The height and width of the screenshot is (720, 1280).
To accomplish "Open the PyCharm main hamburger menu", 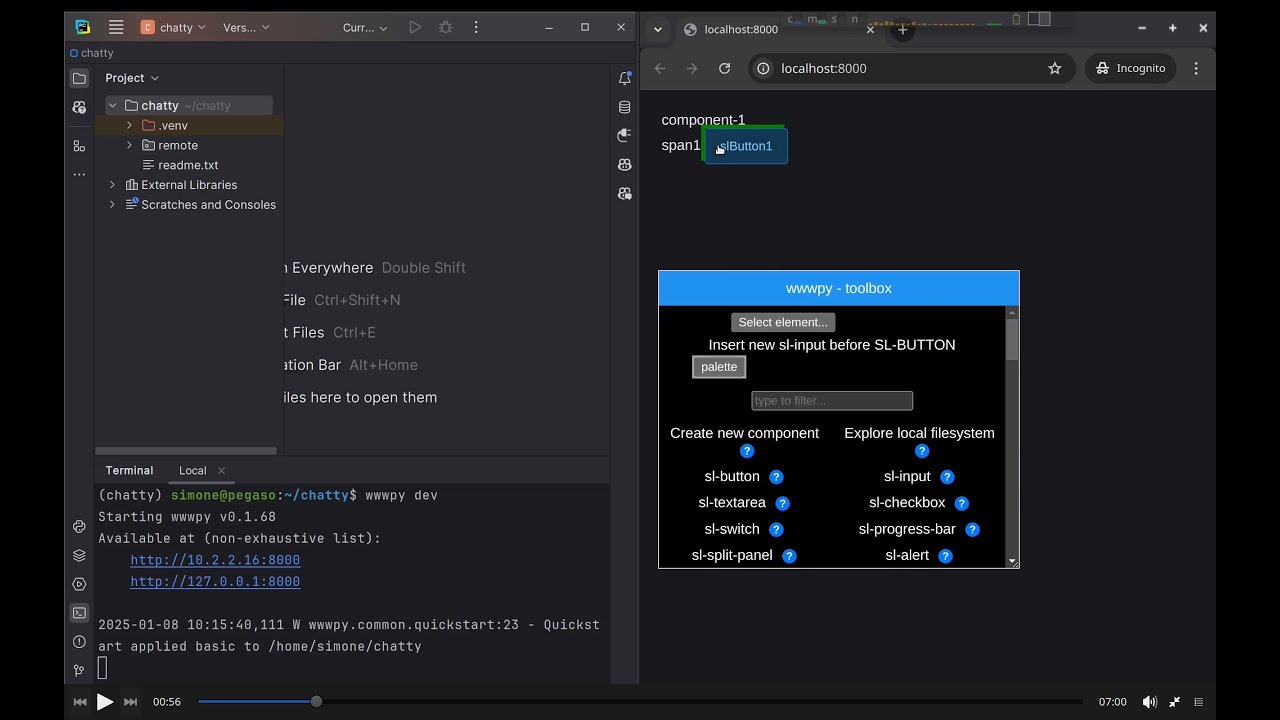I will (x=116, y=28).
